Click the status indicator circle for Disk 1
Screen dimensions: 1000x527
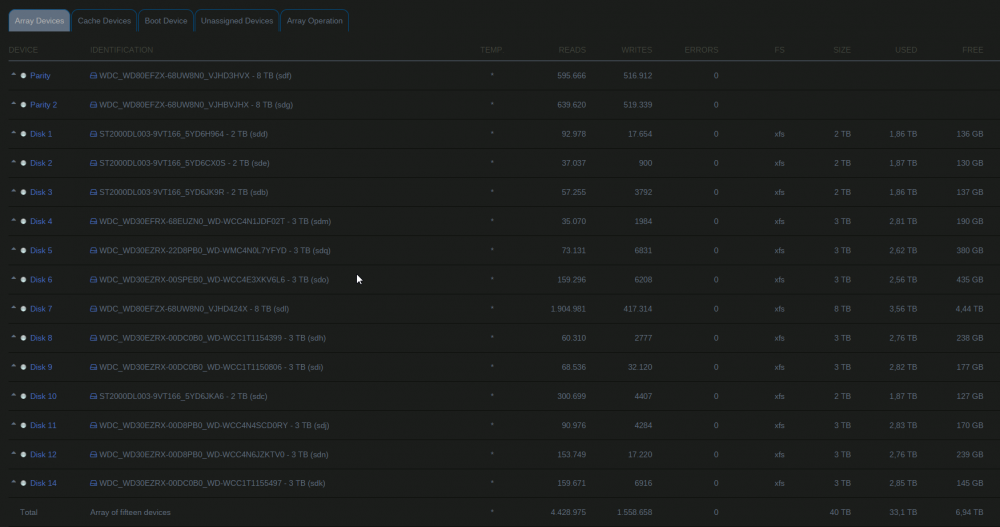24,134
